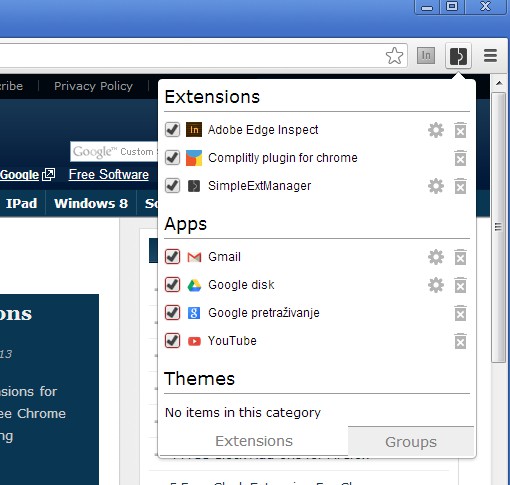The image size is (510, 485).
Task: Maximize the Chrome window
Action: (452, 7)
